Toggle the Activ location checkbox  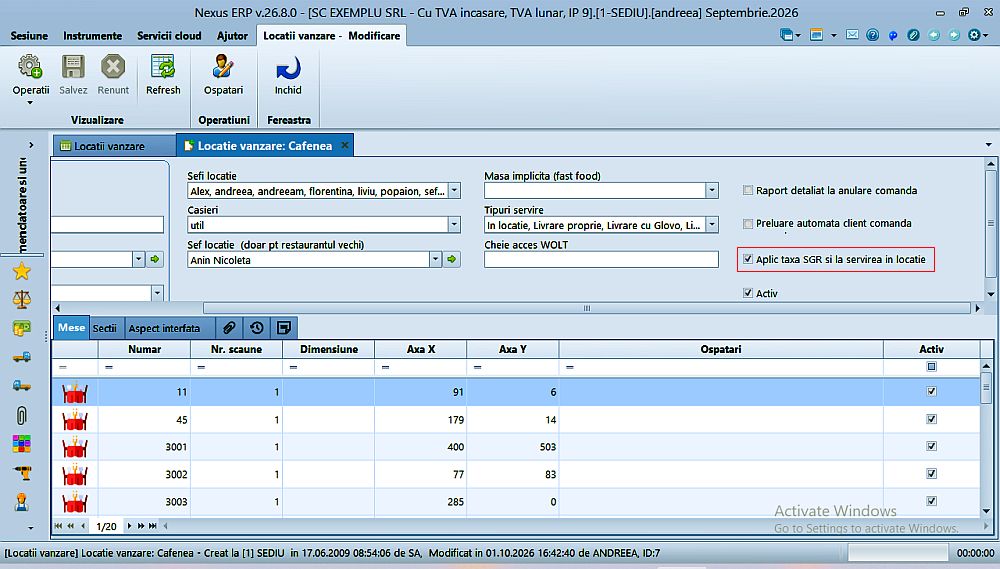tap(748, 293)
